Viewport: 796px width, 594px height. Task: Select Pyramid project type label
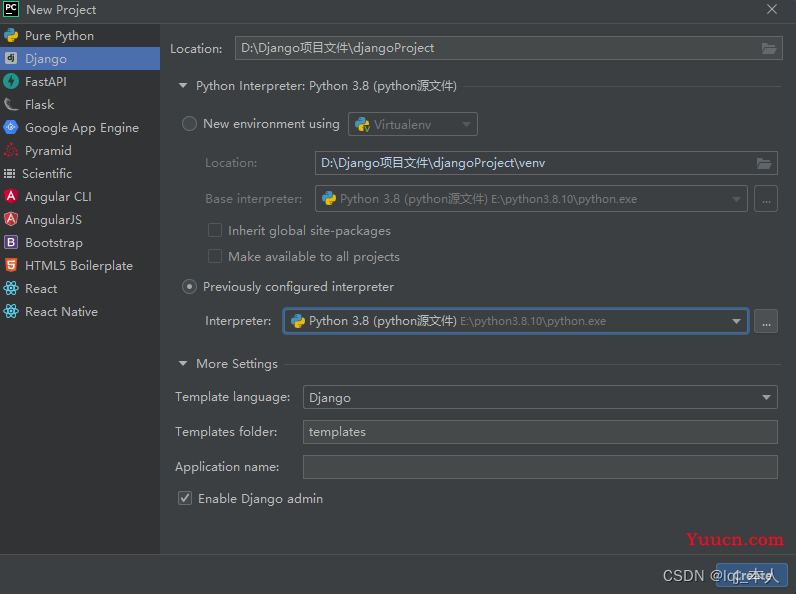(48, 151)
